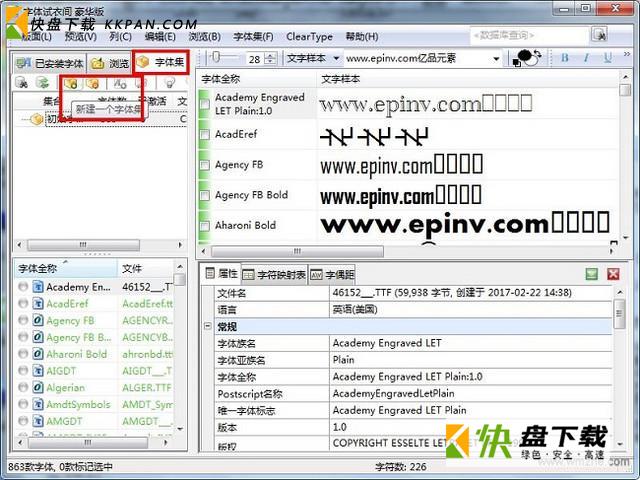Viewport: 640px width, 480px height.
Task: Check the Agency FB Bold preview checkbox
Action: 205,195
